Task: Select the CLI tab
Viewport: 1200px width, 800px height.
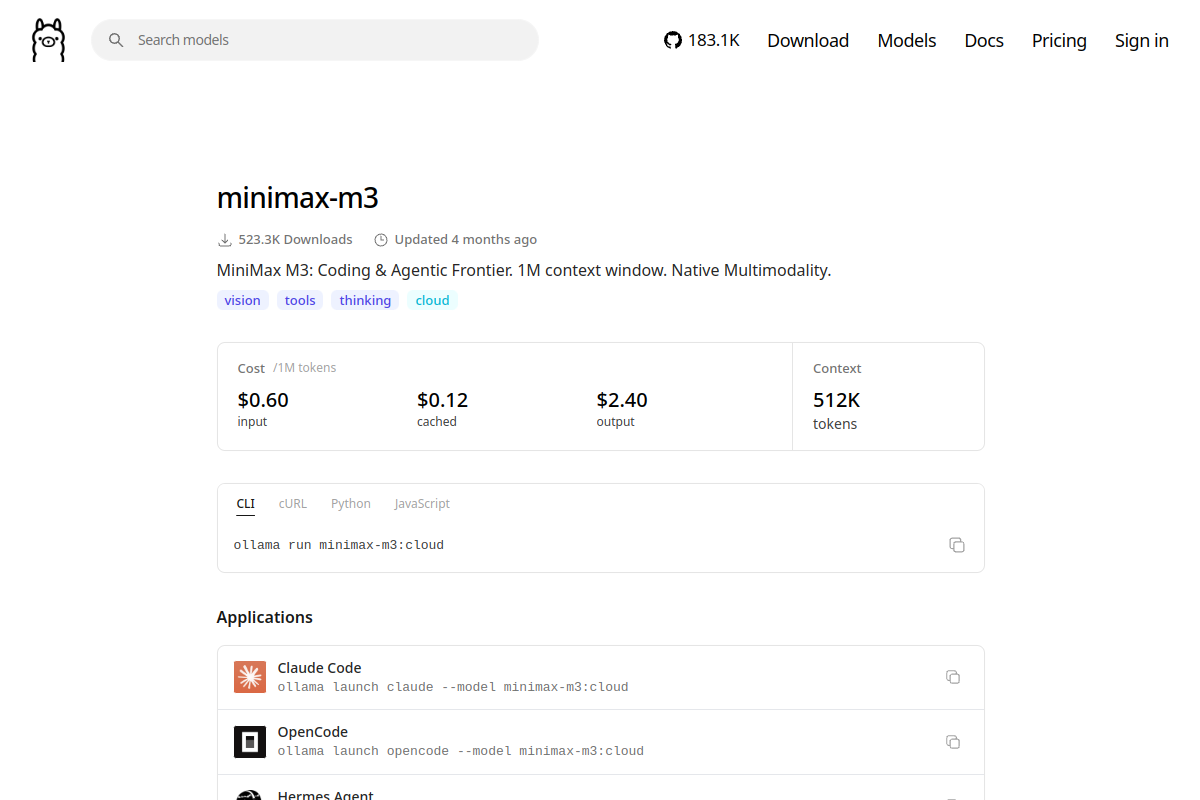Action: [x=246, y=504]
